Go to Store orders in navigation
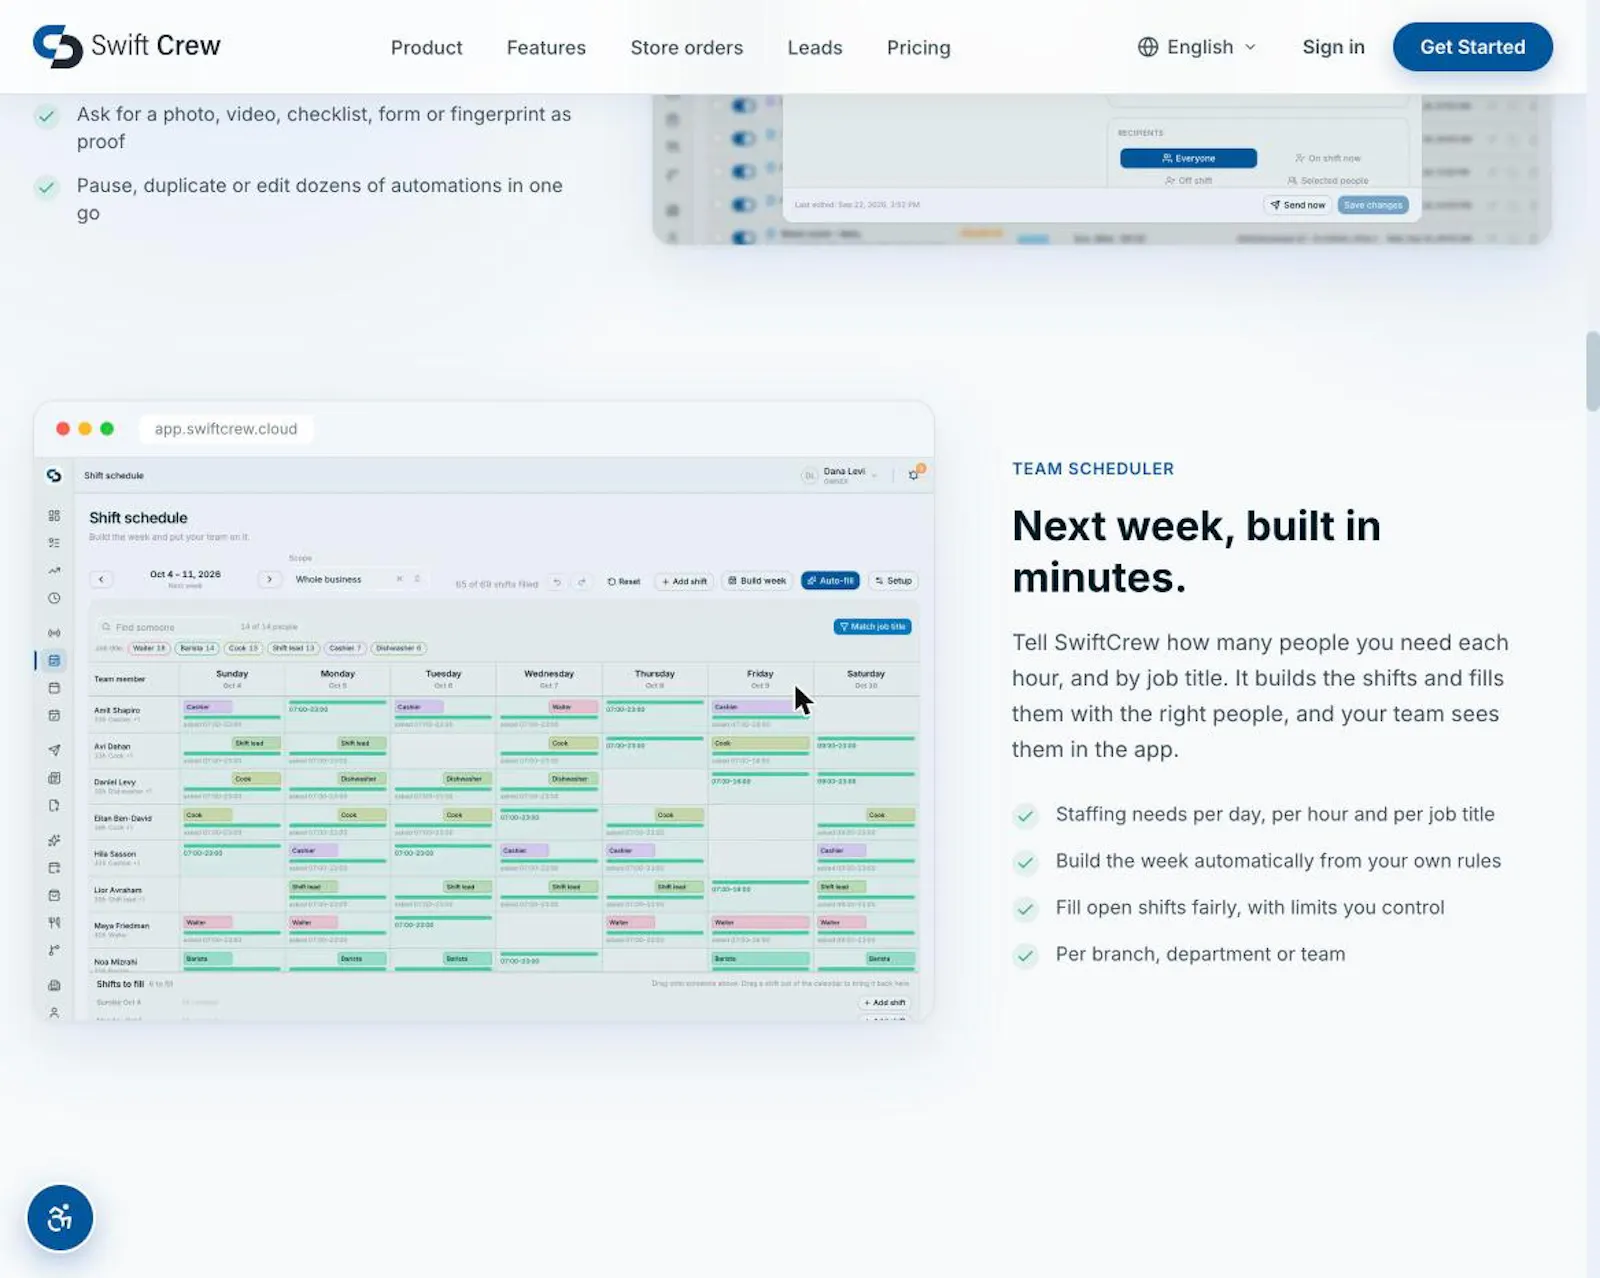Image resolution: width=1600 pixels, height=1278 pixels. pos(686,47)
